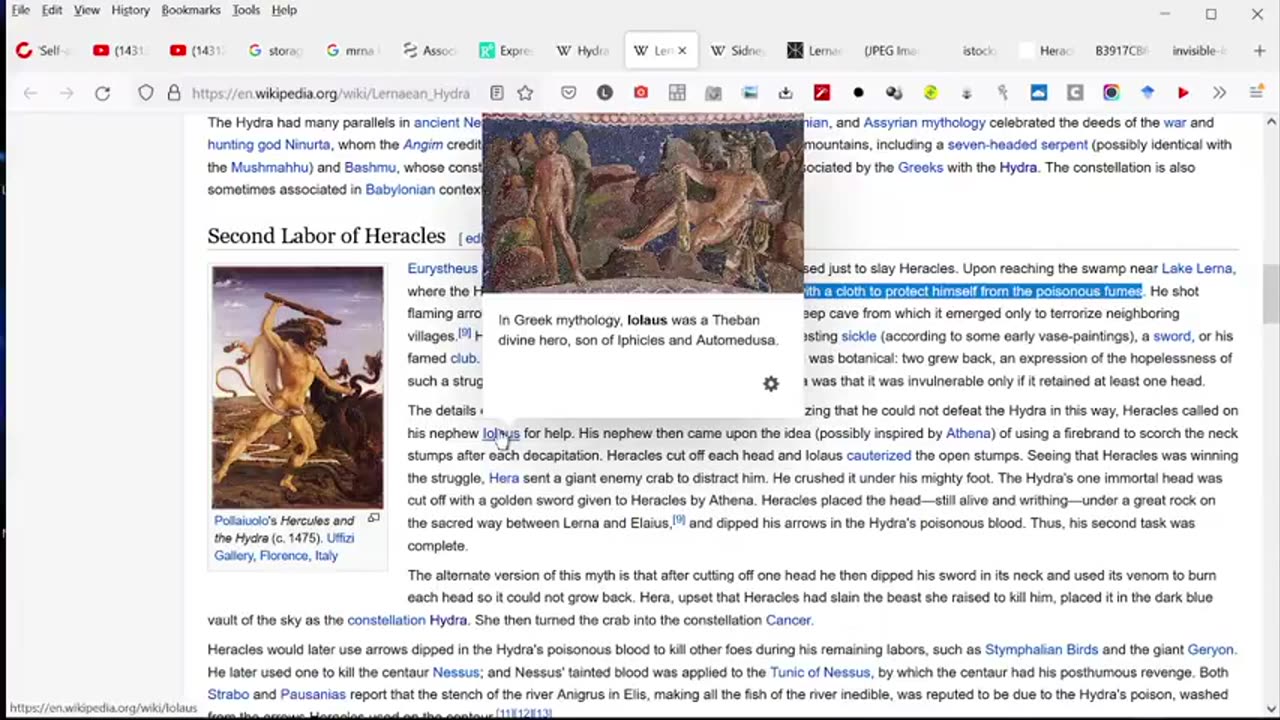
Task: Open the Tools menu
Action: tap(246, 10)
